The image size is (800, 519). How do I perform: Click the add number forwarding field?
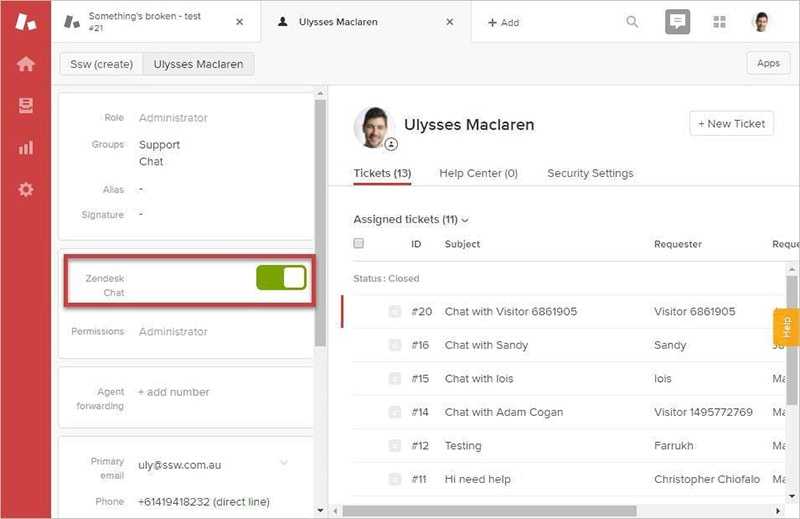[x=174, y=392]
